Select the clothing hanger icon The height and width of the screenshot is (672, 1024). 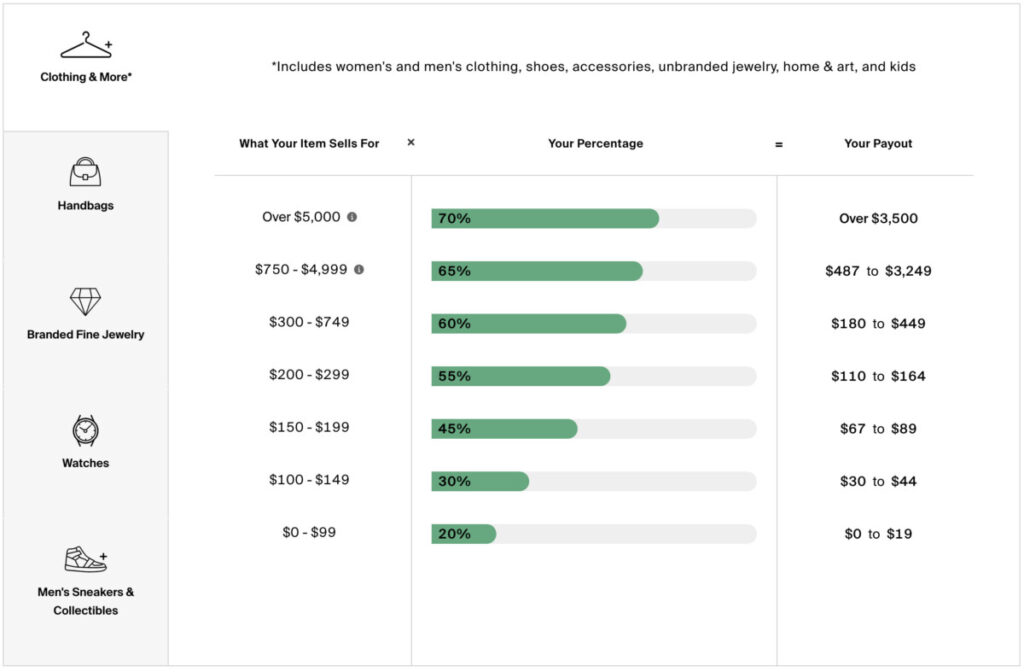(86, 45)
